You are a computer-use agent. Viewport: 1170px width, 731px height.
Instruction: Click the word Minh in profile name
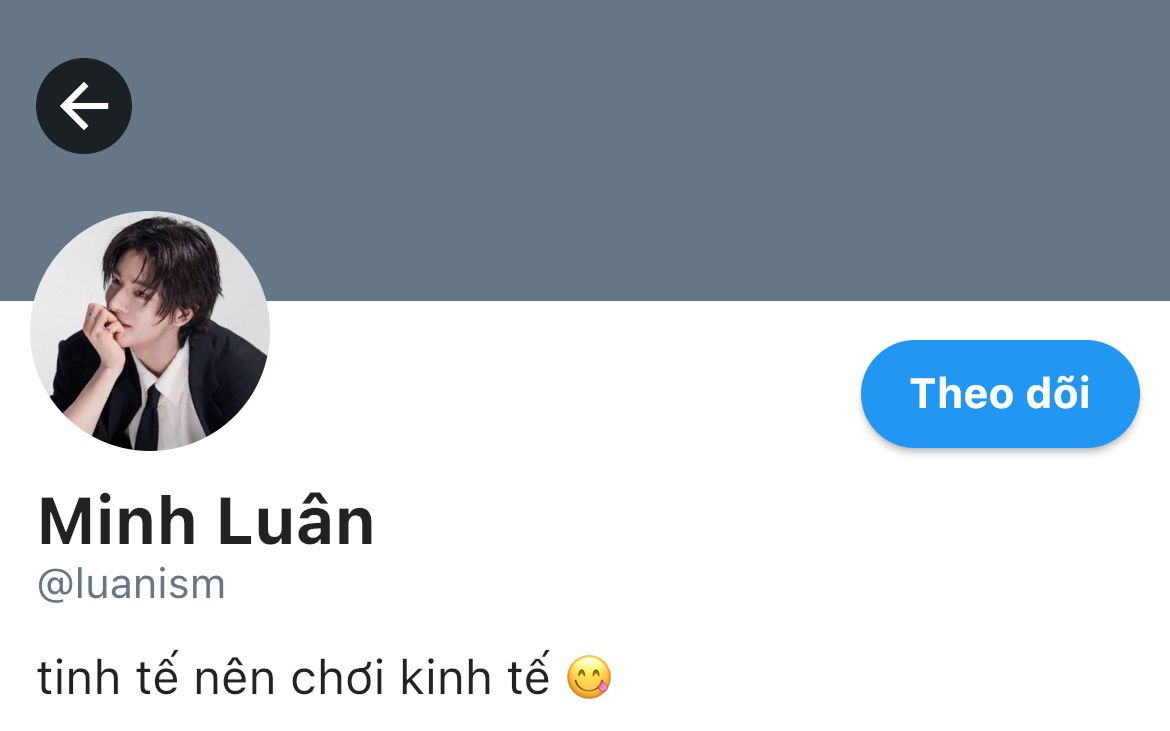point(117,521)
